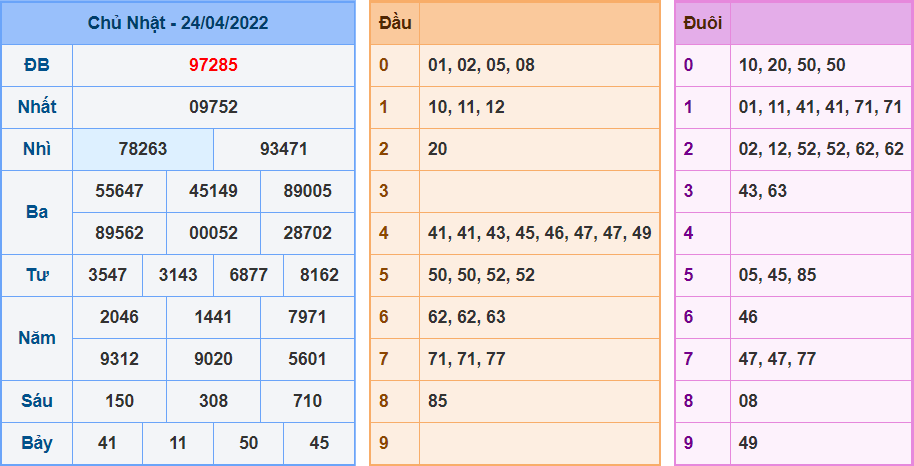Select seventh prize number 45
914x466 pixels.
(319, 443)
